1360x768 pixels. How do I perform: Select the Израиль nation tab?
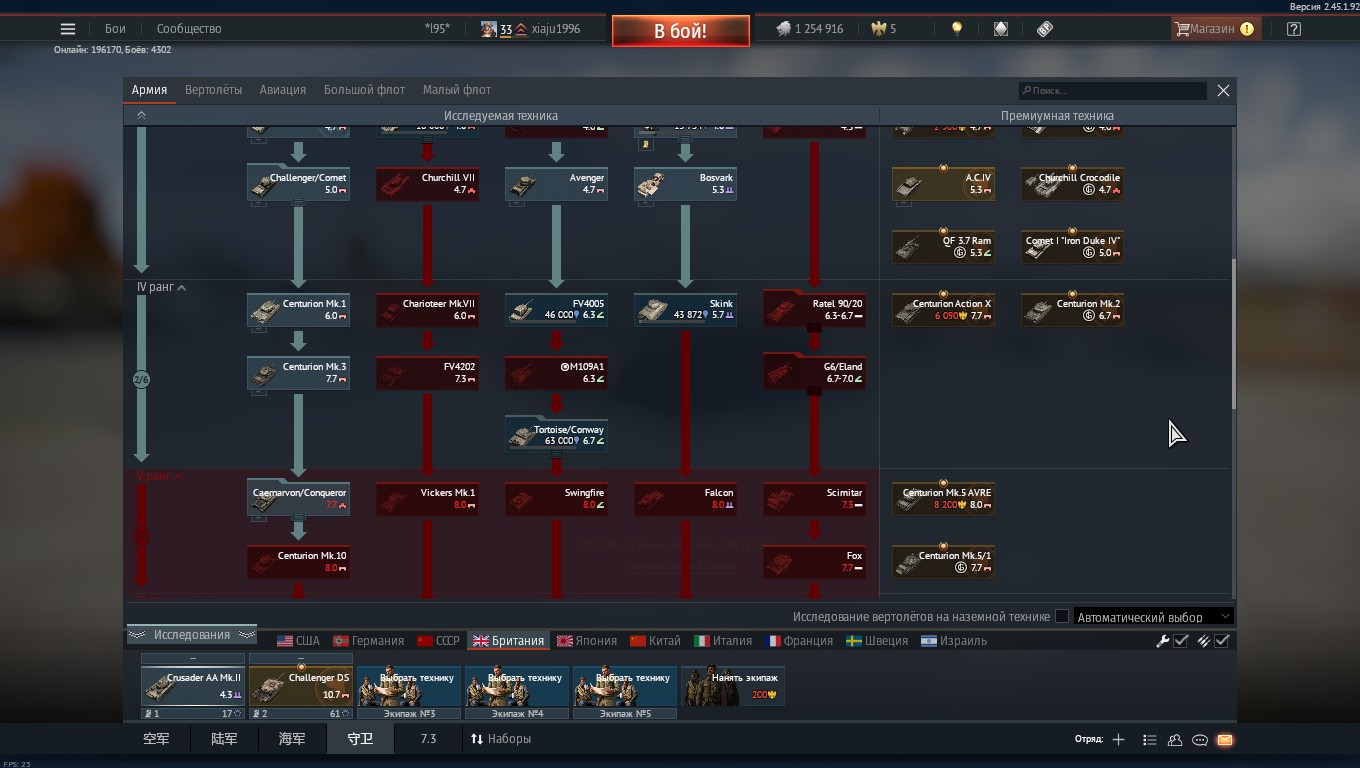(954, 641)
